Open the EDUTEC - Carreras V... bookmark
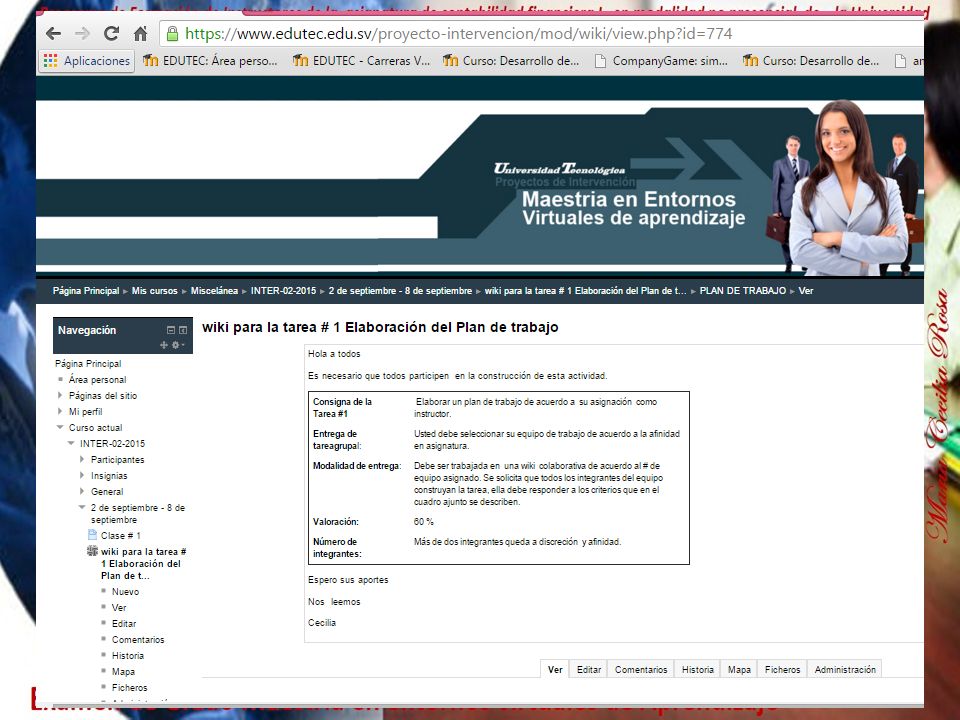Image resolution: width=960 pixels, height=720 pixels. click(361, 61)
